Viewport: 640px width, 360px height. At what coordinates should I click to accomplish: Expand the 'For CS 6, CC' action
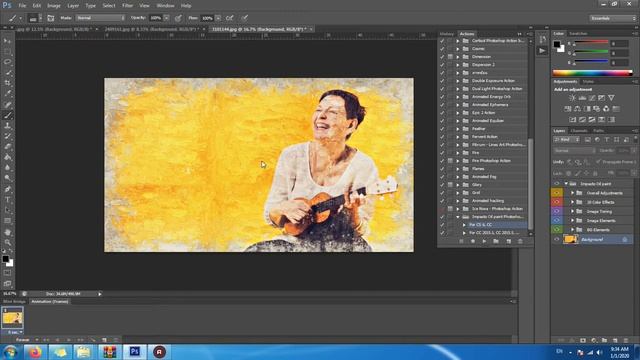click(464, 225)
